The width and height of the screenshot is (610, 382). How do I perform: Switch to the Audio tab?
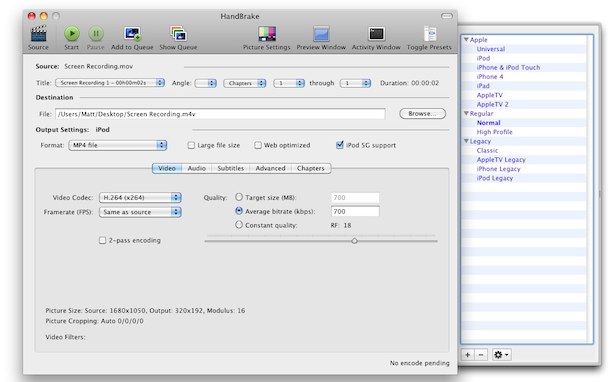pyautogui.click(x=196, y=168)
